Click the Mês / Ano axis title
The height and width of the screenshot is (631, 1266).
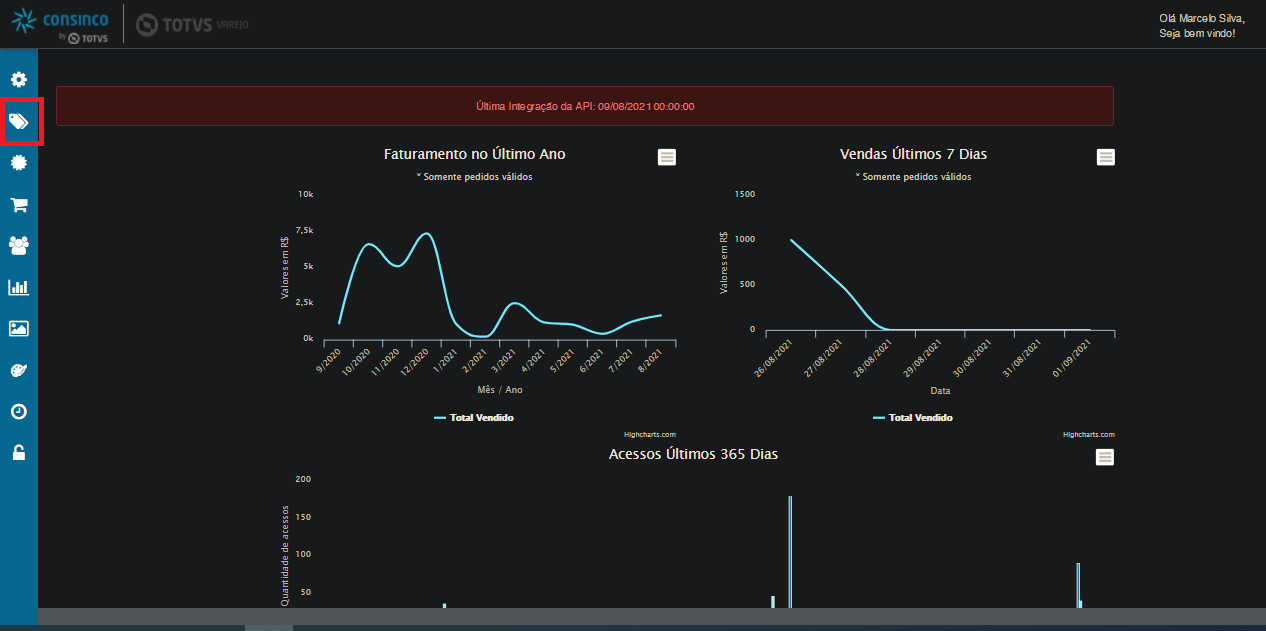(500, 390)
